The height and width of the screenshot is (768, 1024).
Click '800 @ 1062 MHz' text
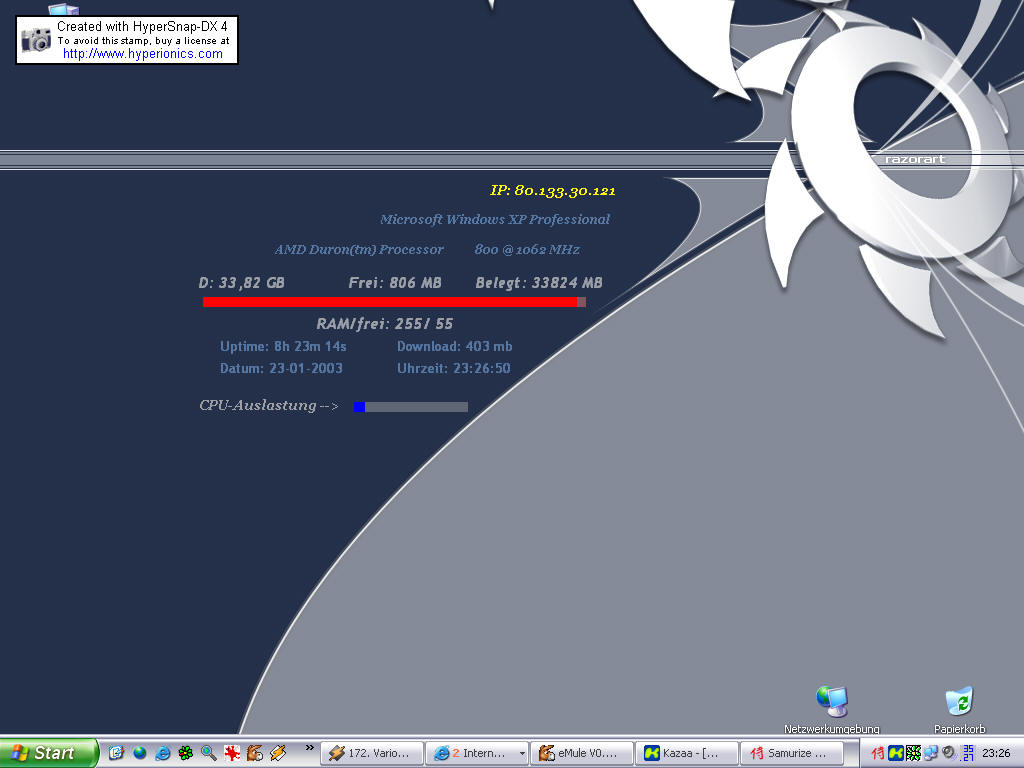[527, 249]
